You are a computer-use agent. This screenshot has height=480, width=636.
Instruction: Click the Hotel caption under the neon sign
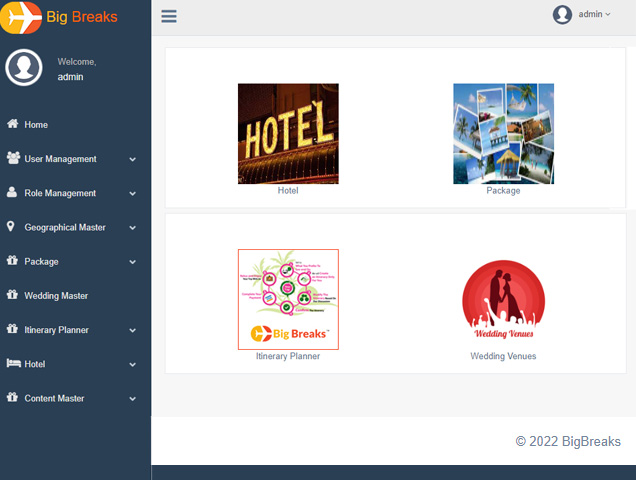click(288, 190)
